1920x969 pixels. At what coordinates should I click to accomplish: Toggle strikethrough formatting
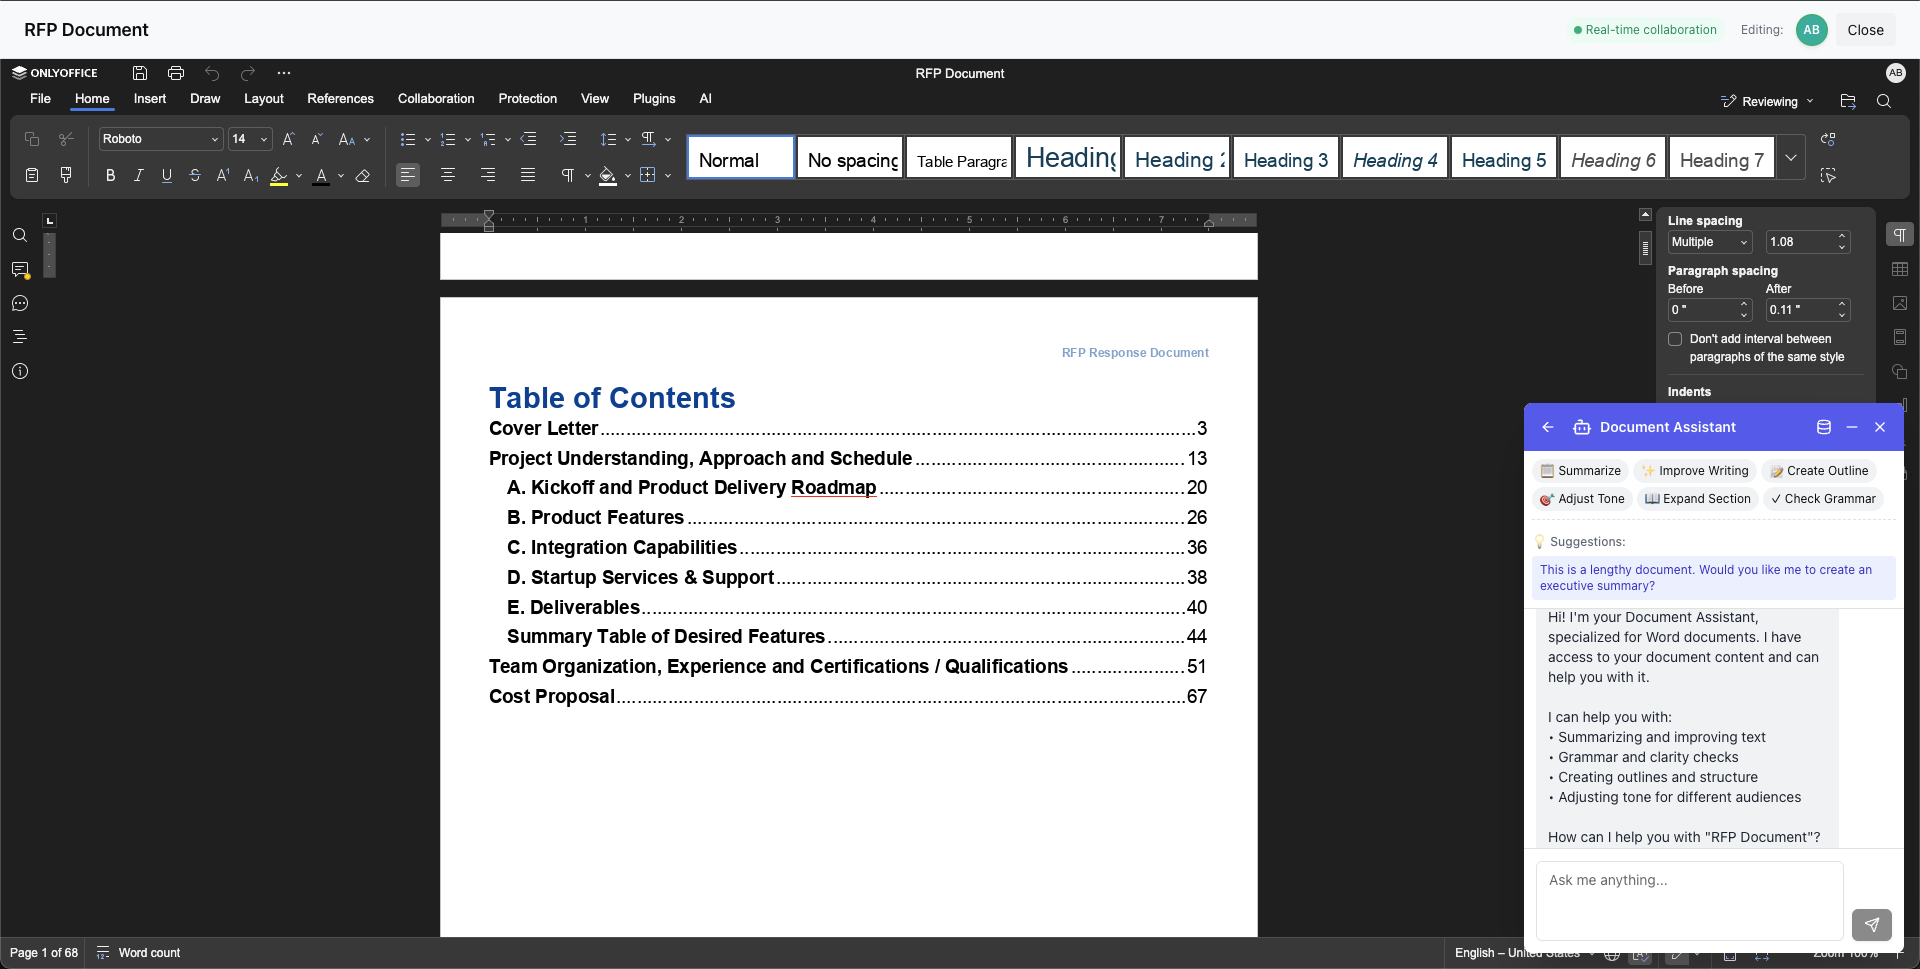195,175
